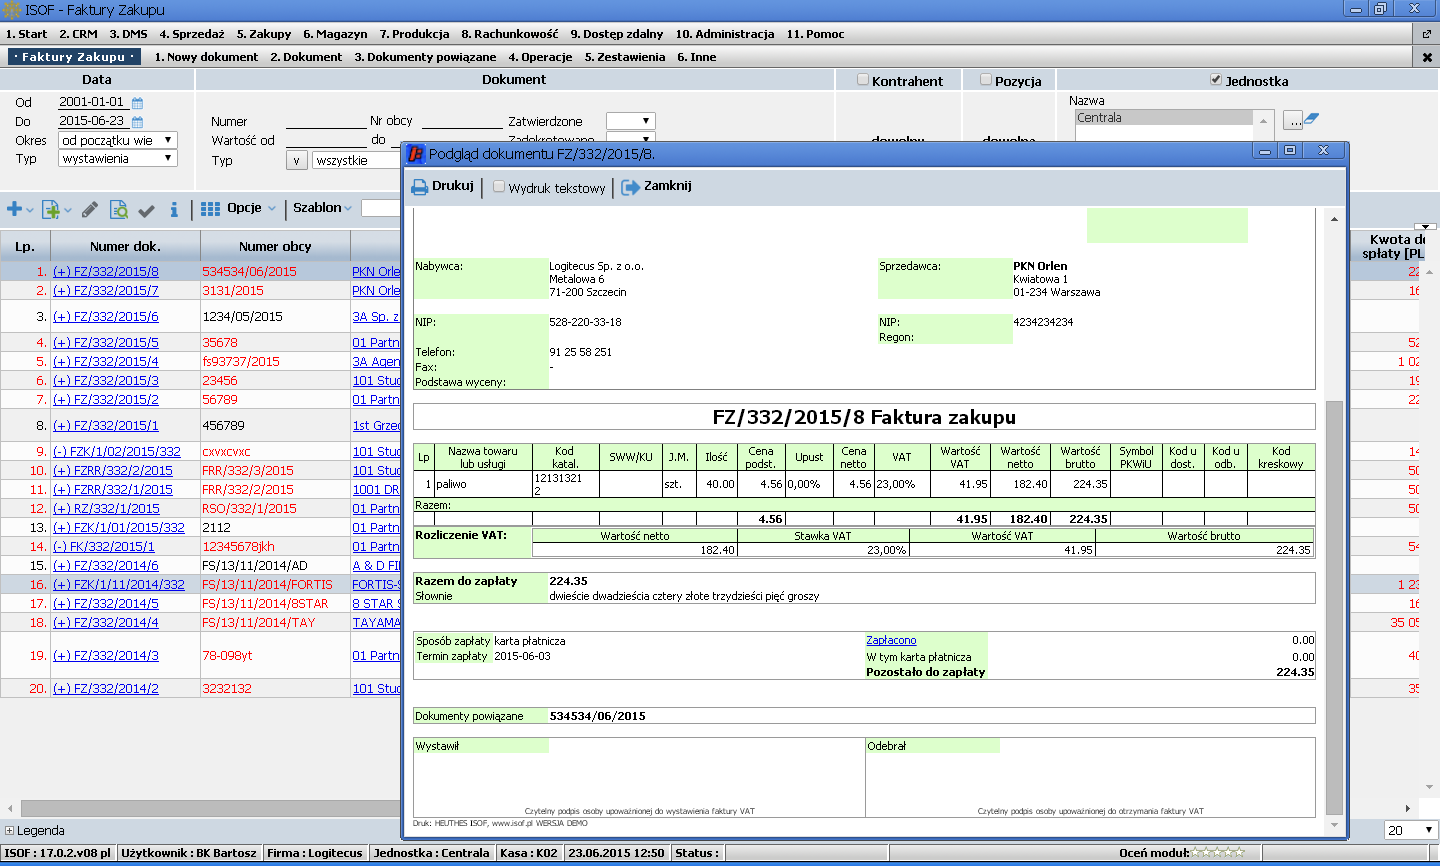Click the Numer input field
The width and height of the screenshot is (1440, 866).
click(x=326, y=121)
